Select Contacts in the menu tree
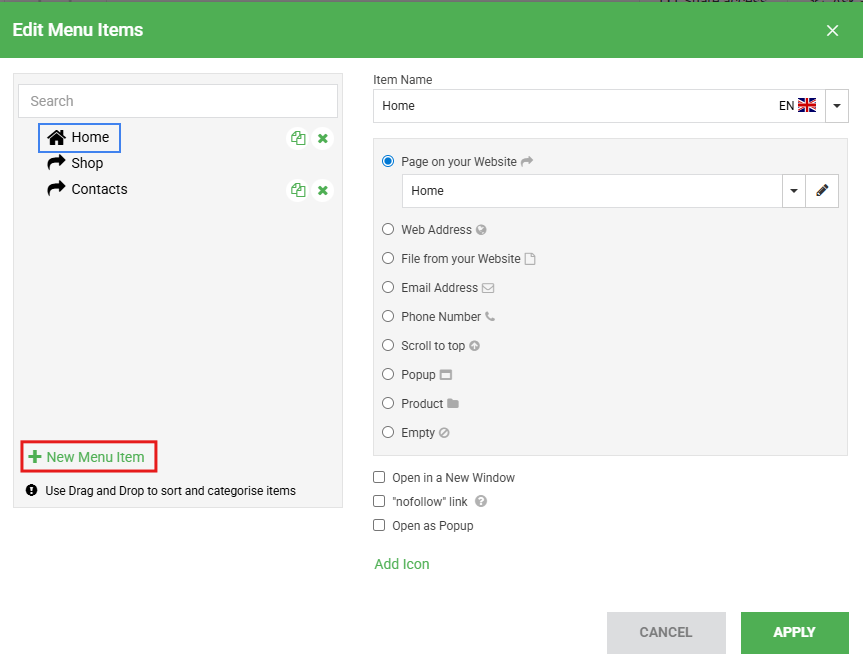Image resolution: width=863 pixels, height=669 pixels. 99,189
